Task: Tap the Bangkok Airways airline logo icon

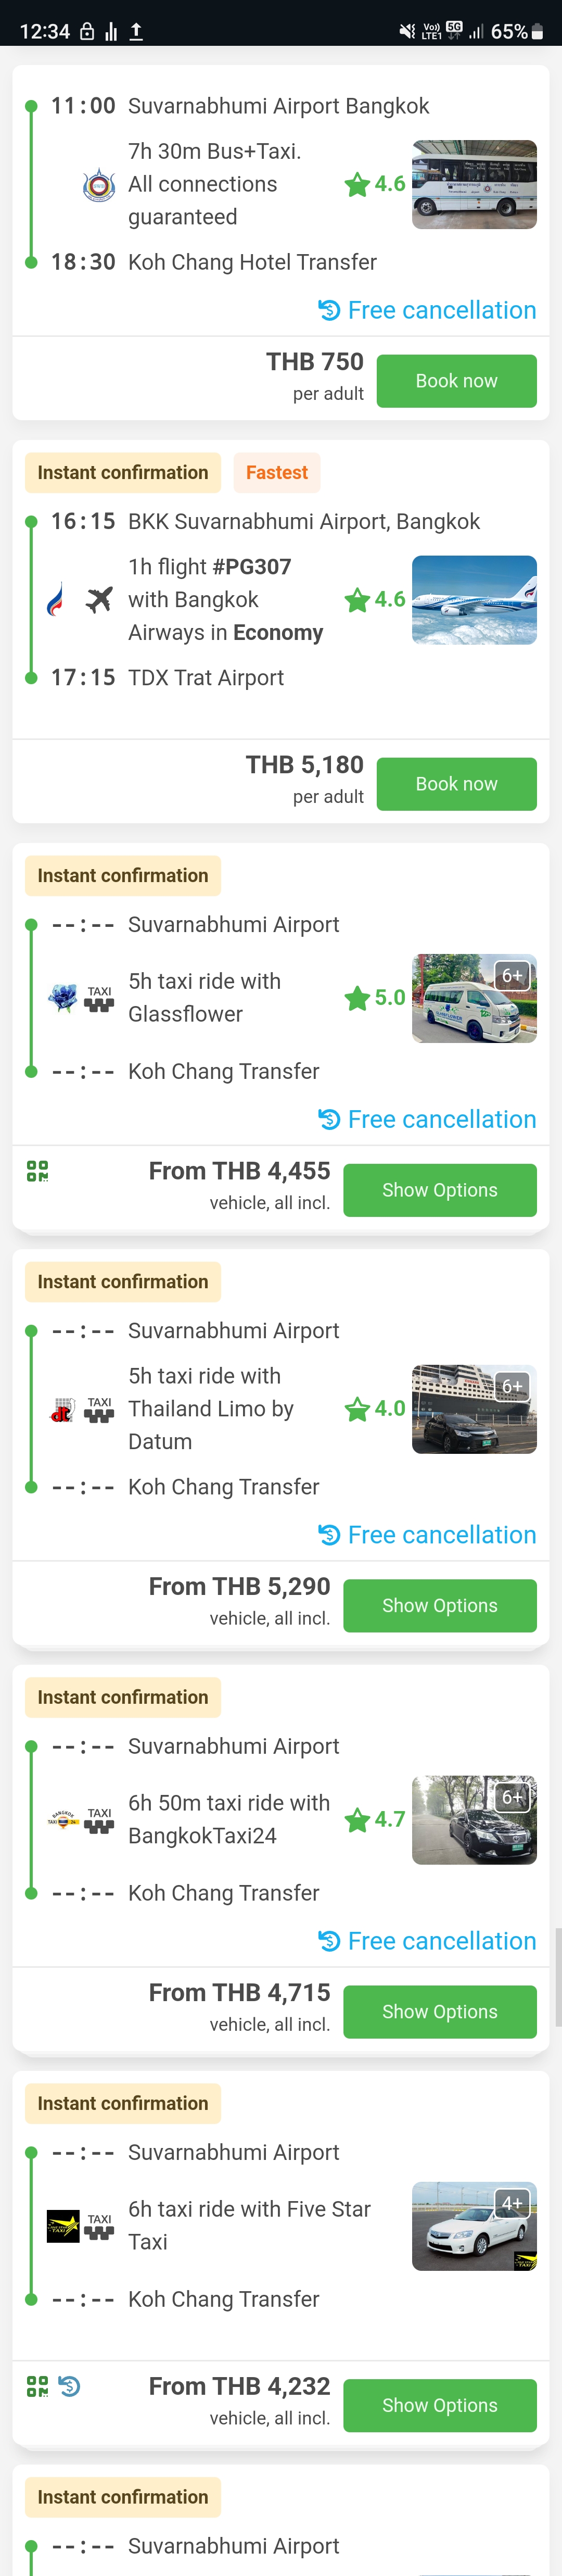Action: [57, 600]
